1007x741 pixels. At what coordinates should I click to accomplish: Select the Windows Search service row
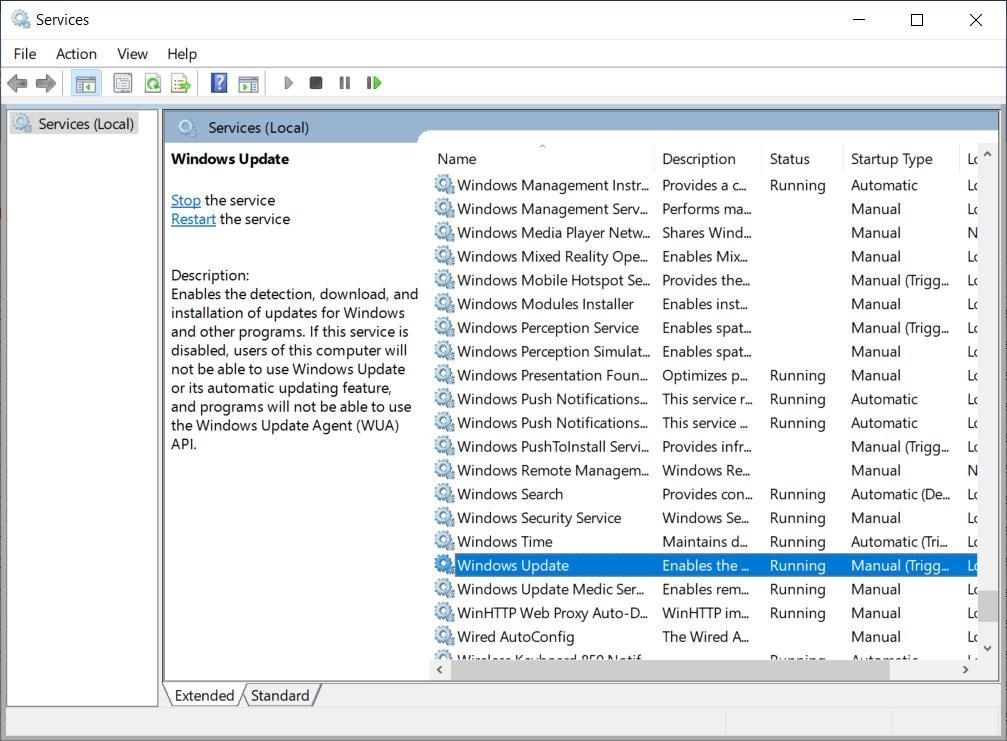click(x=510, y=494)
